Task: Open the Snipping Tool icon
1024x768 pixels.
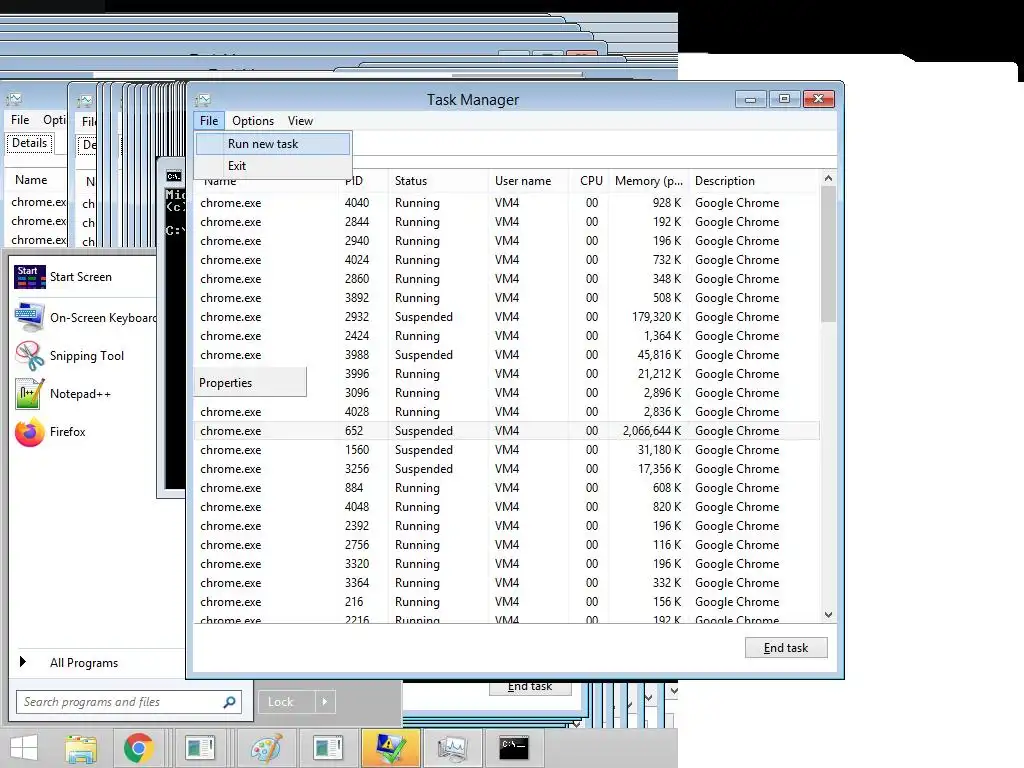Action: (29, 356)
